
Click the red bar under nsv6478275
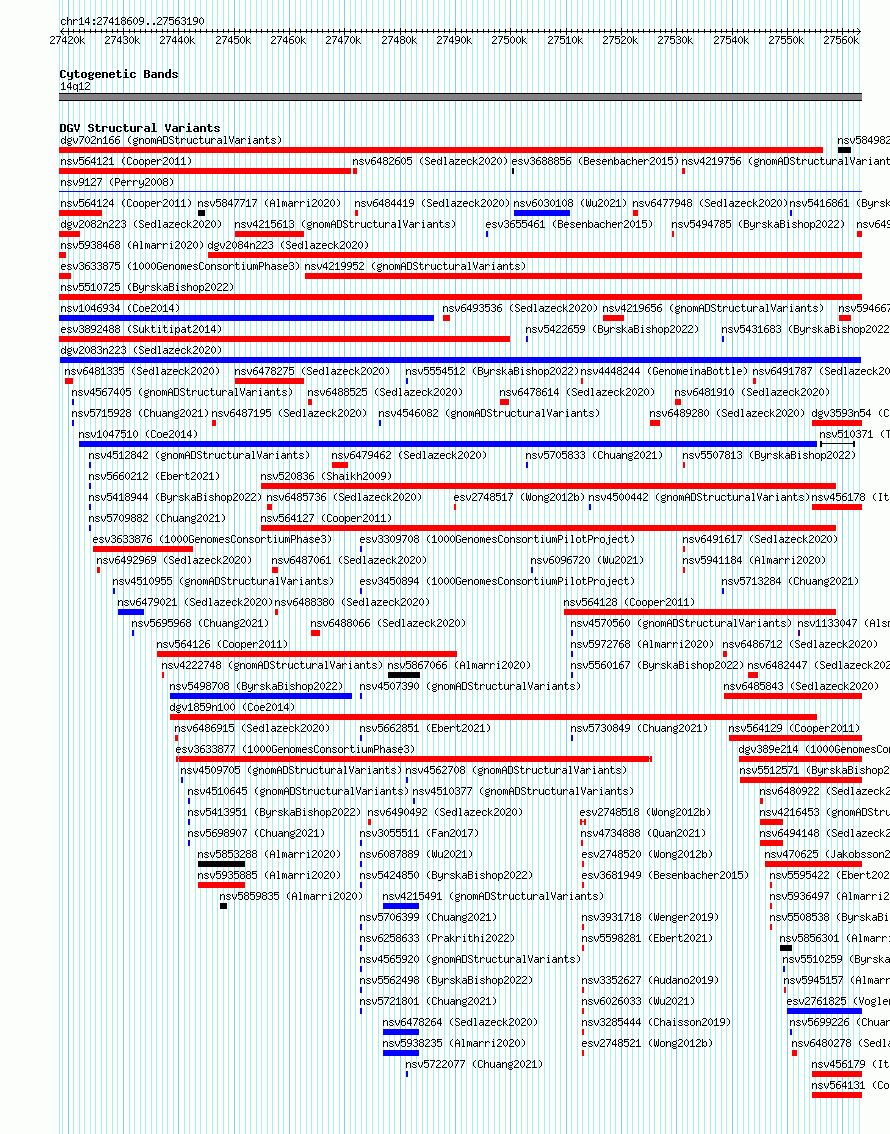(x=269, y=381)
